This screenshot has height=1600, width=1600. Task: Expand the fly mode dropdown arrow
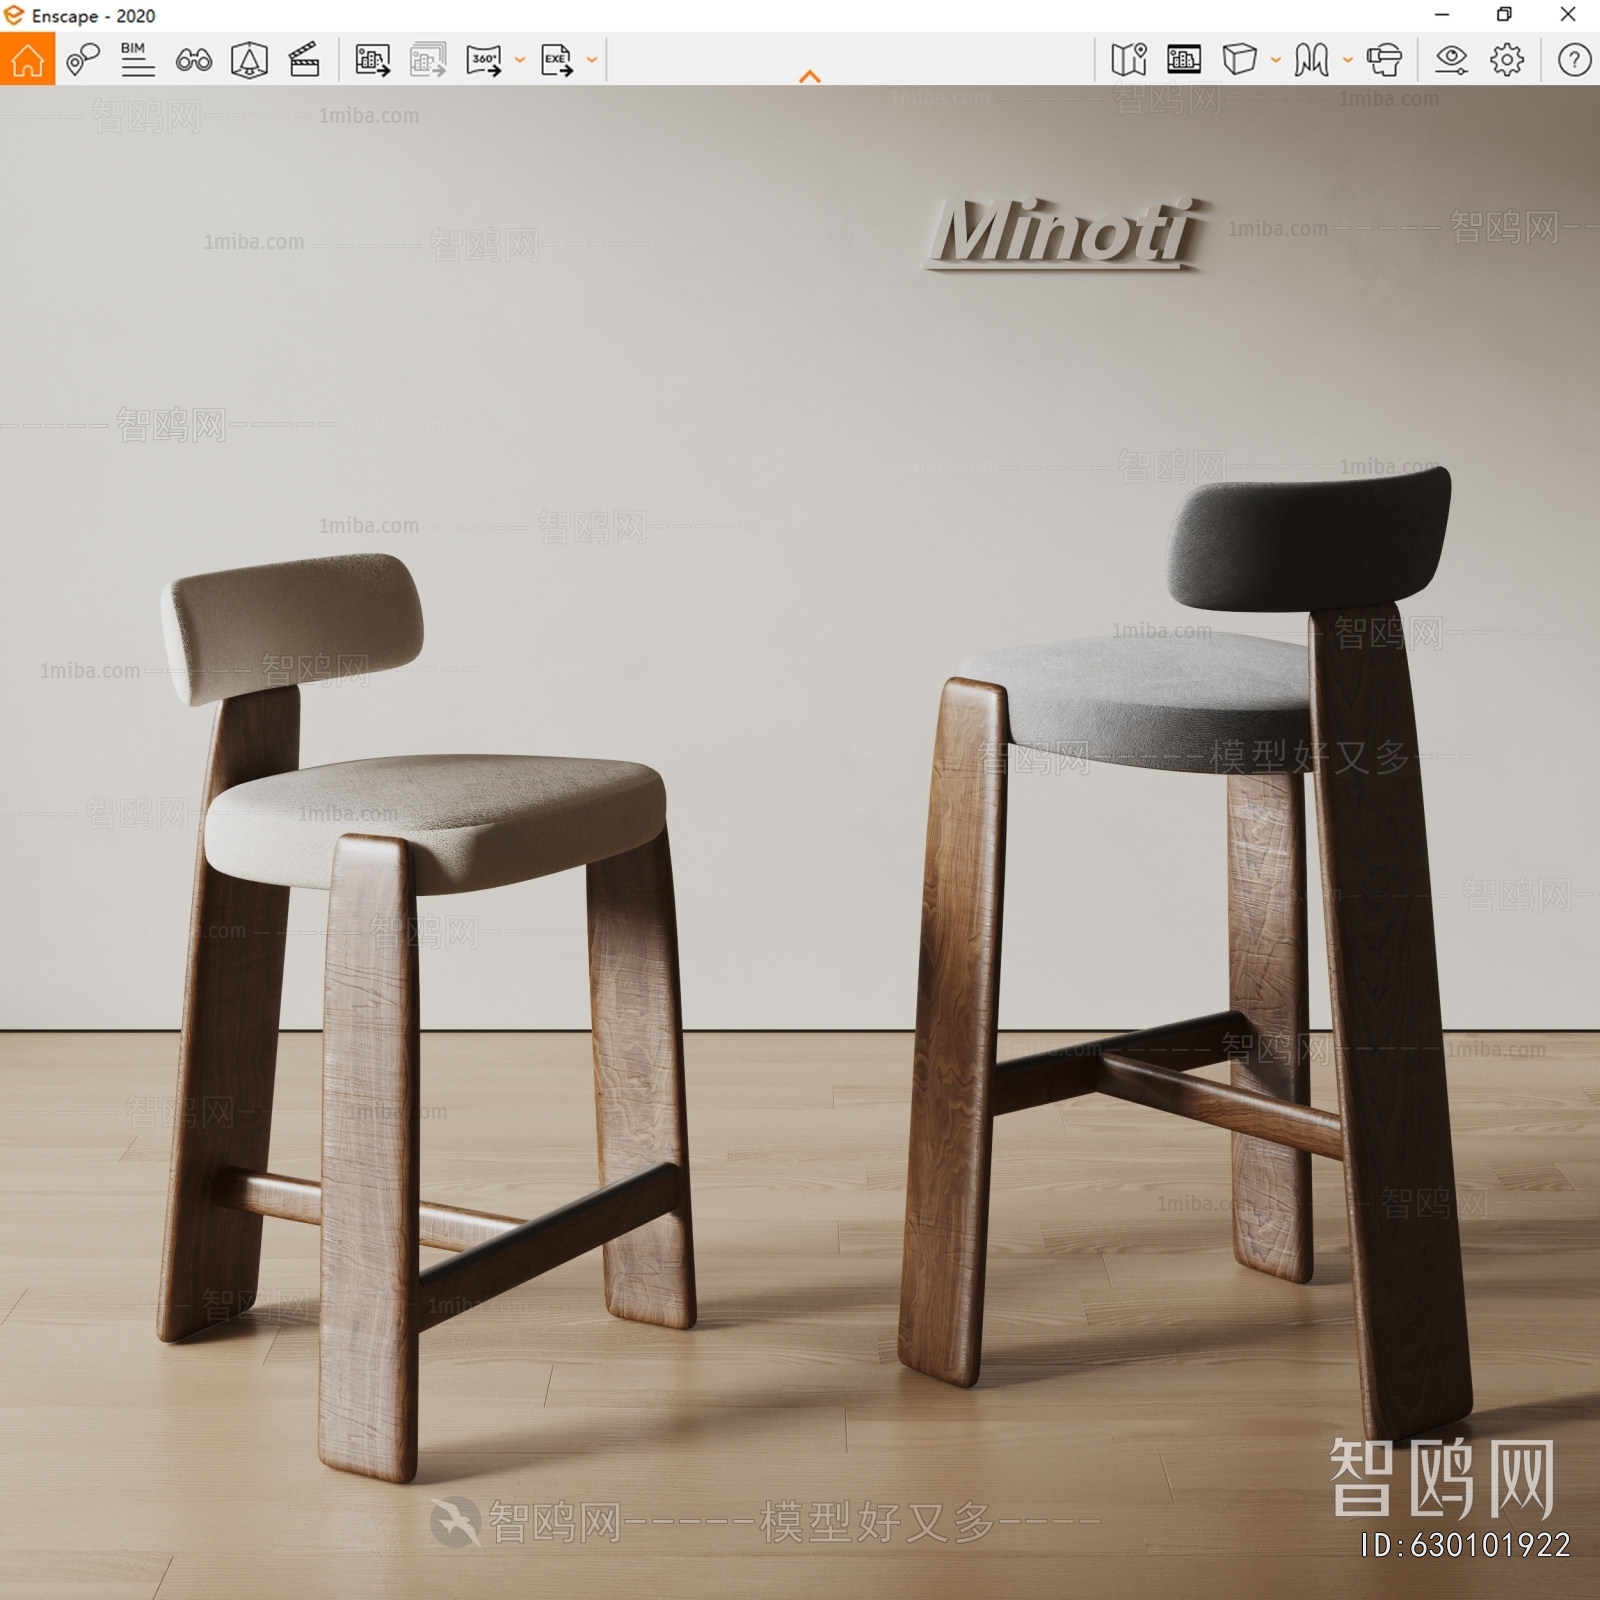1347,61
